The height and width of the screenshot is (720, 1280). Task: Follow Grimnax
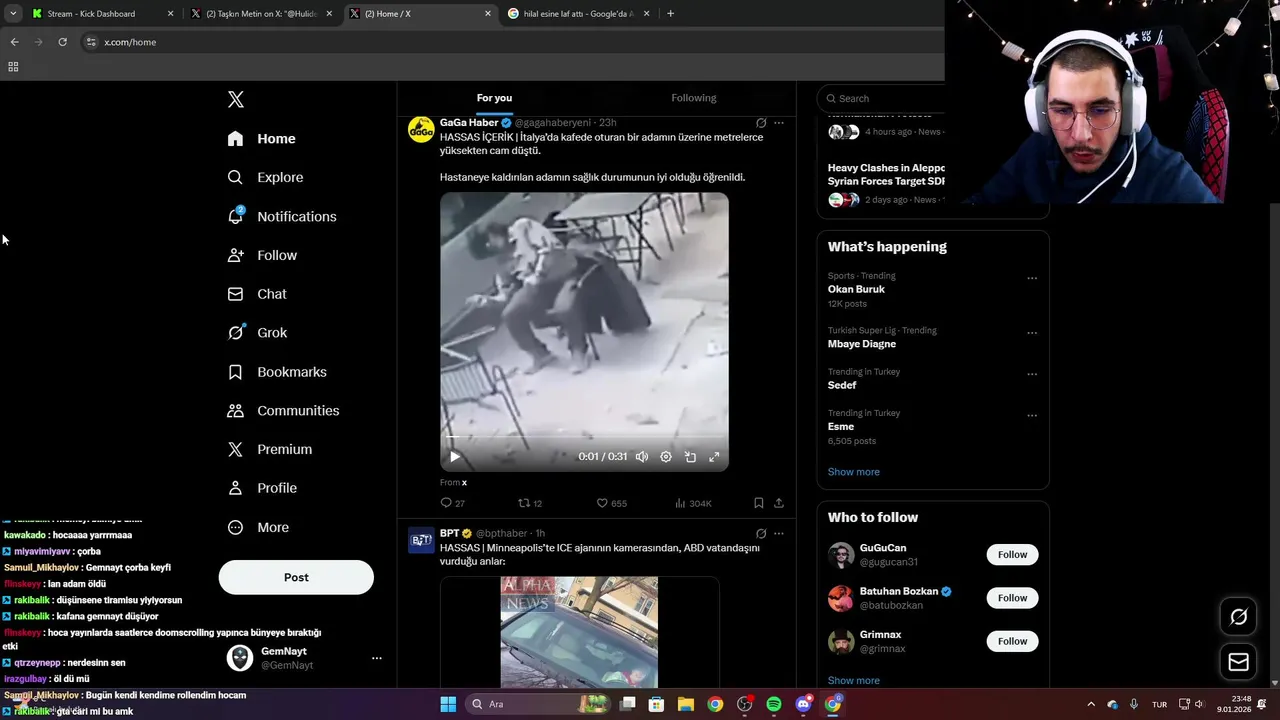tap(1012, 641)
